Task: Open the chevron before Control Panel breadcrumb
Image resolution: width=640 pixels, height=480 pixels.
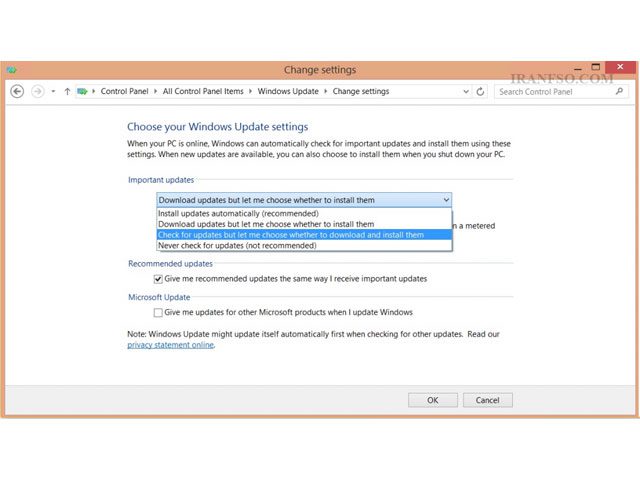Action: [x=93, y=91]
